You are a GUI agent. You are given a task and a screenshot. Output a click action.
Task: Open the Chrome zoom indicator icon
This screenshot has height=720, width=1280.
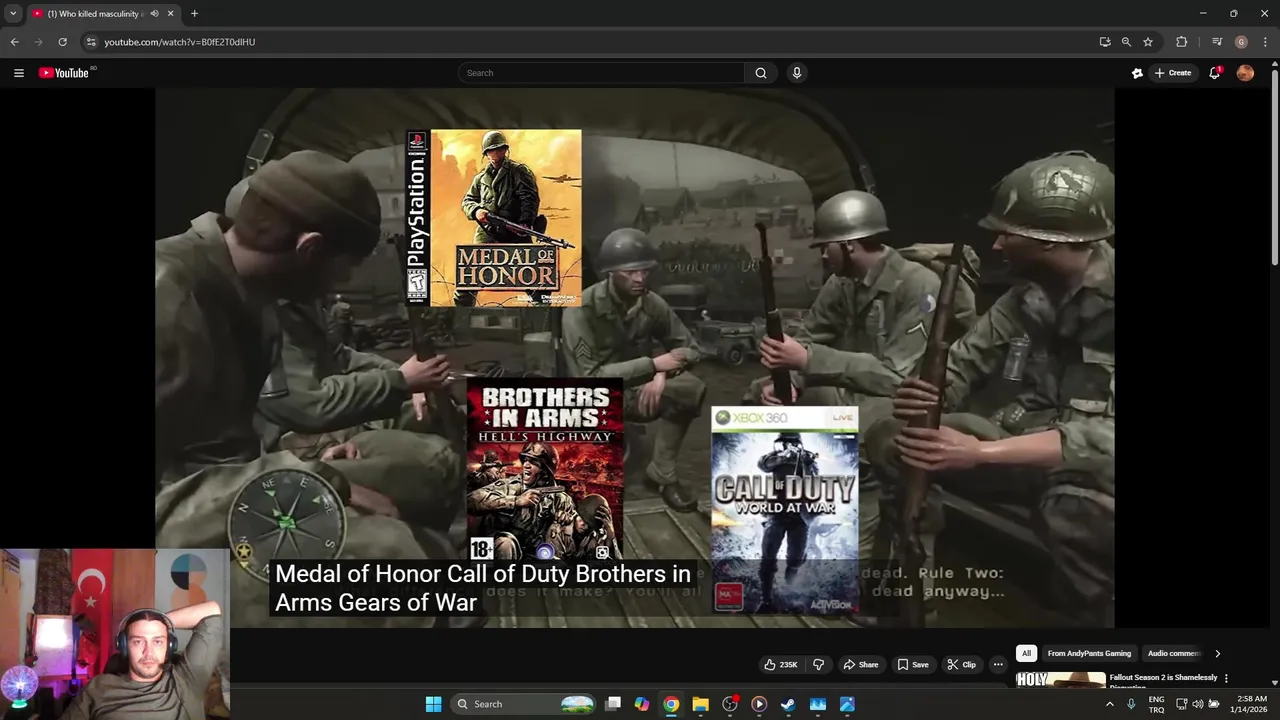click(1126, 42)
